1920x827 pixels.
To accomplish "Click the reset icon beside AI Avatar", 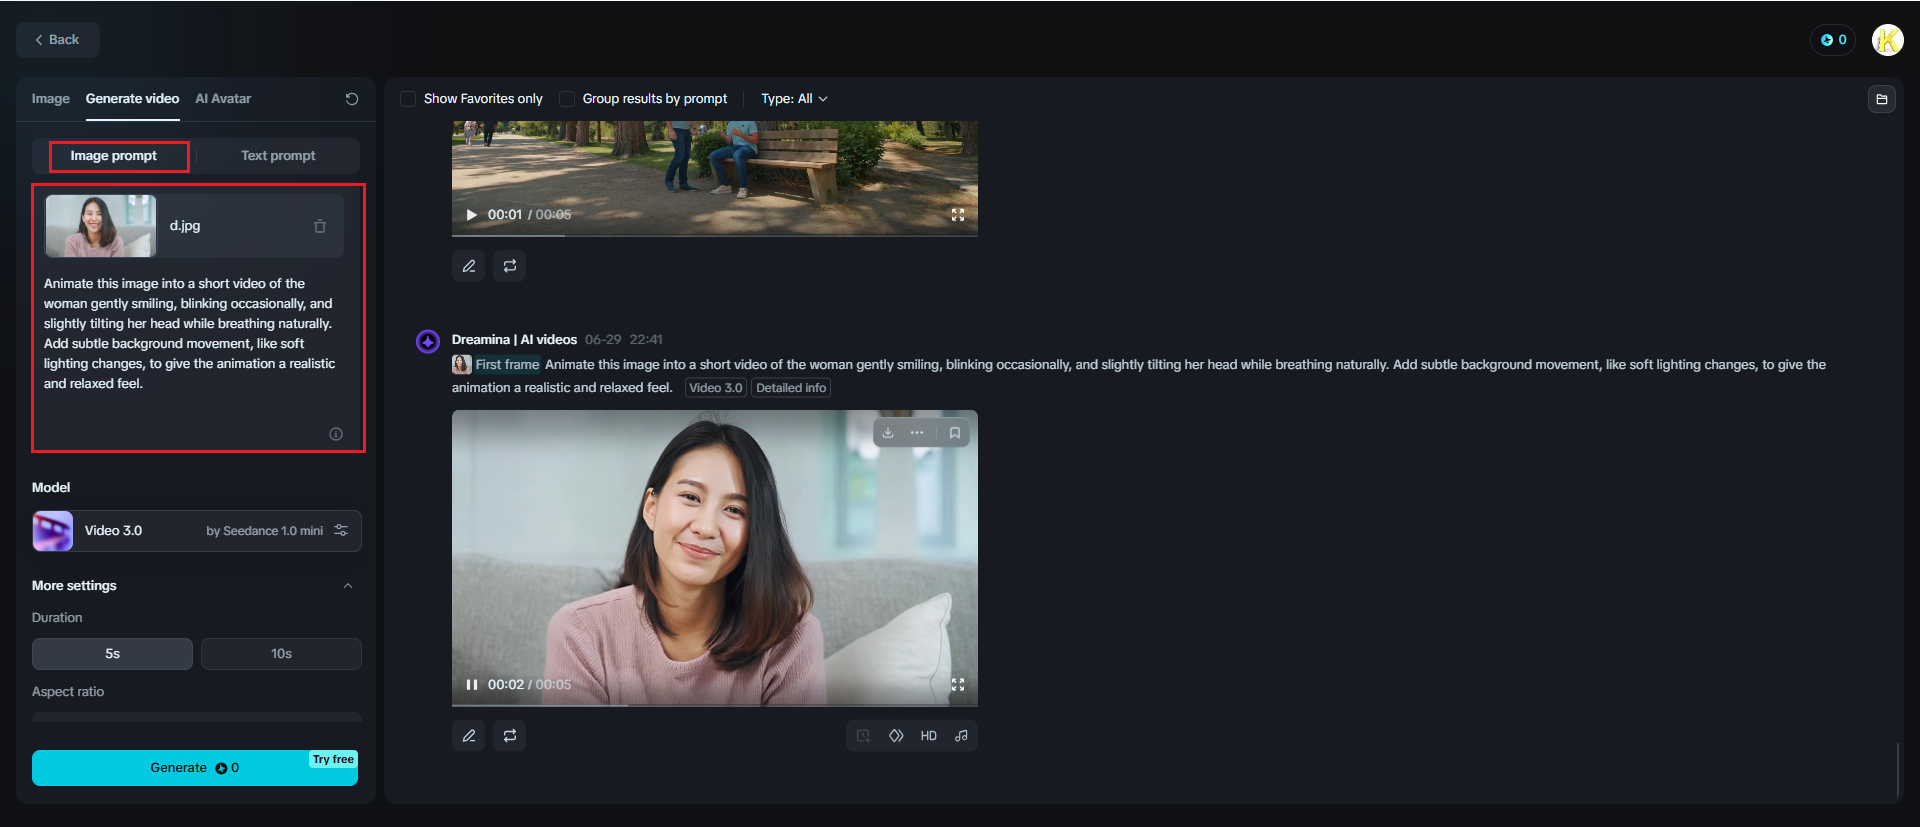I will pos(352,99).
